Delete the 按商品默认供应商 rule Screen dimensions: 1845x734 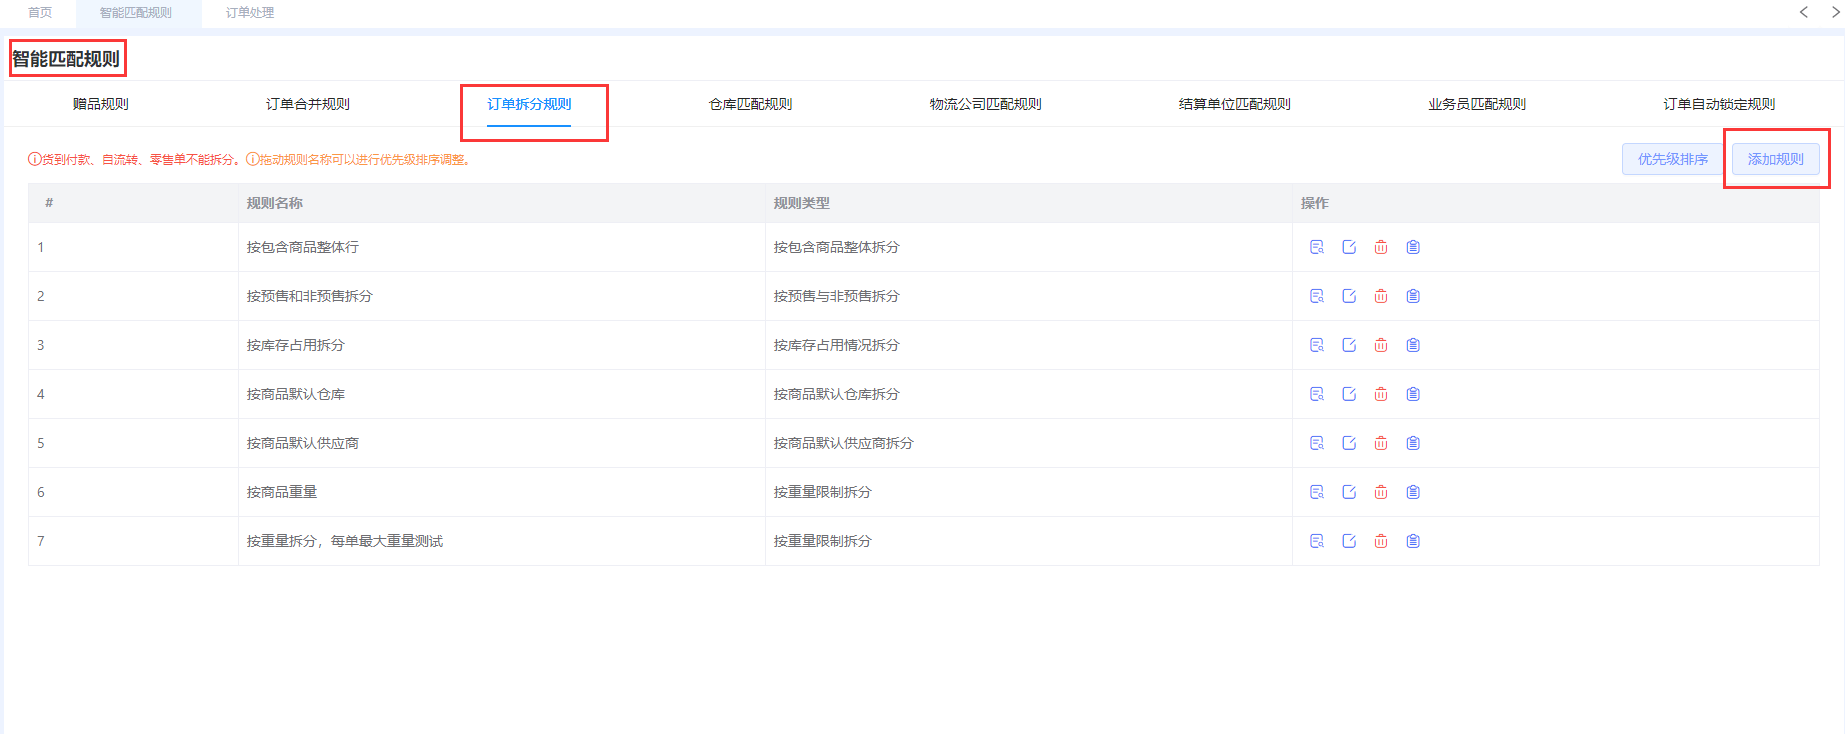point(1381,443)
